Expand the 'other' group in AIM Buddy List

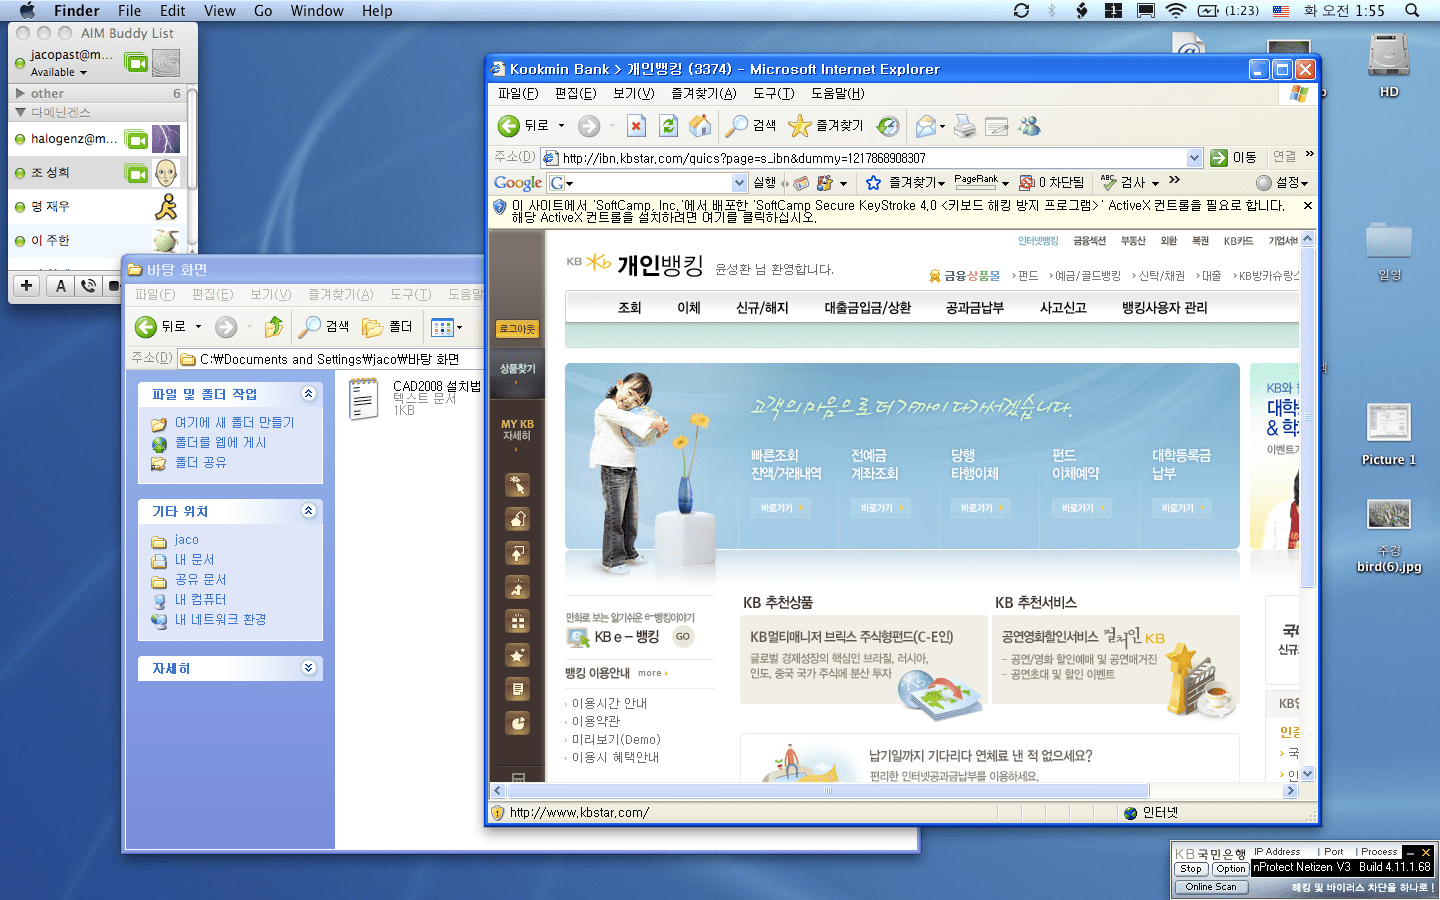[20, 93]
